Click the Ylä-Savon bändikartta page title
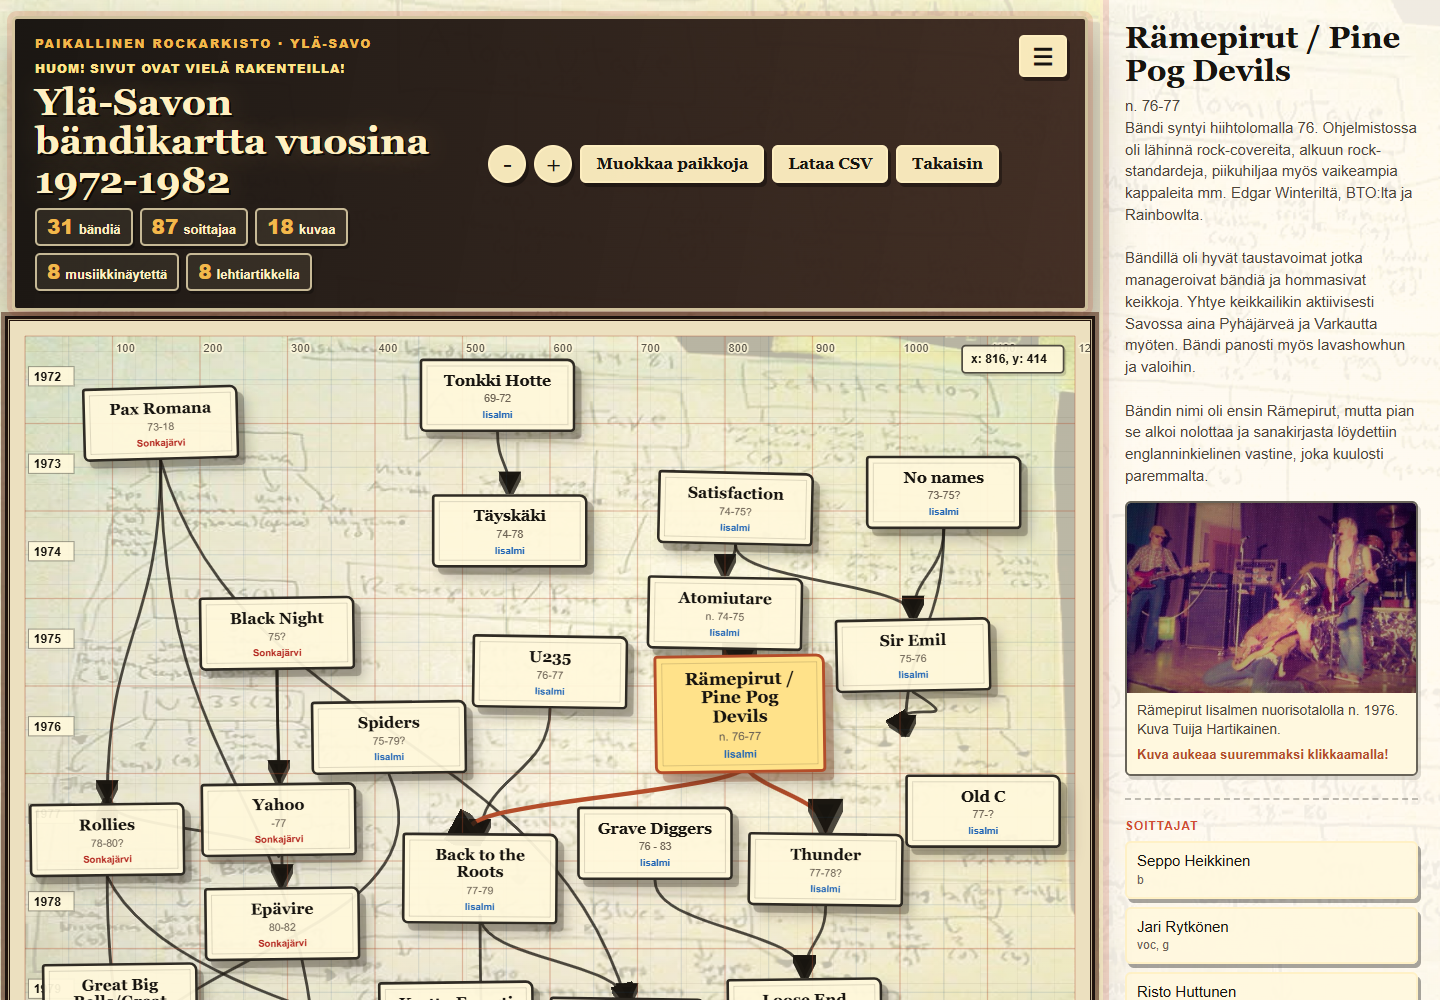Viewport: 1440px width, 1000px height. point(232,142)
